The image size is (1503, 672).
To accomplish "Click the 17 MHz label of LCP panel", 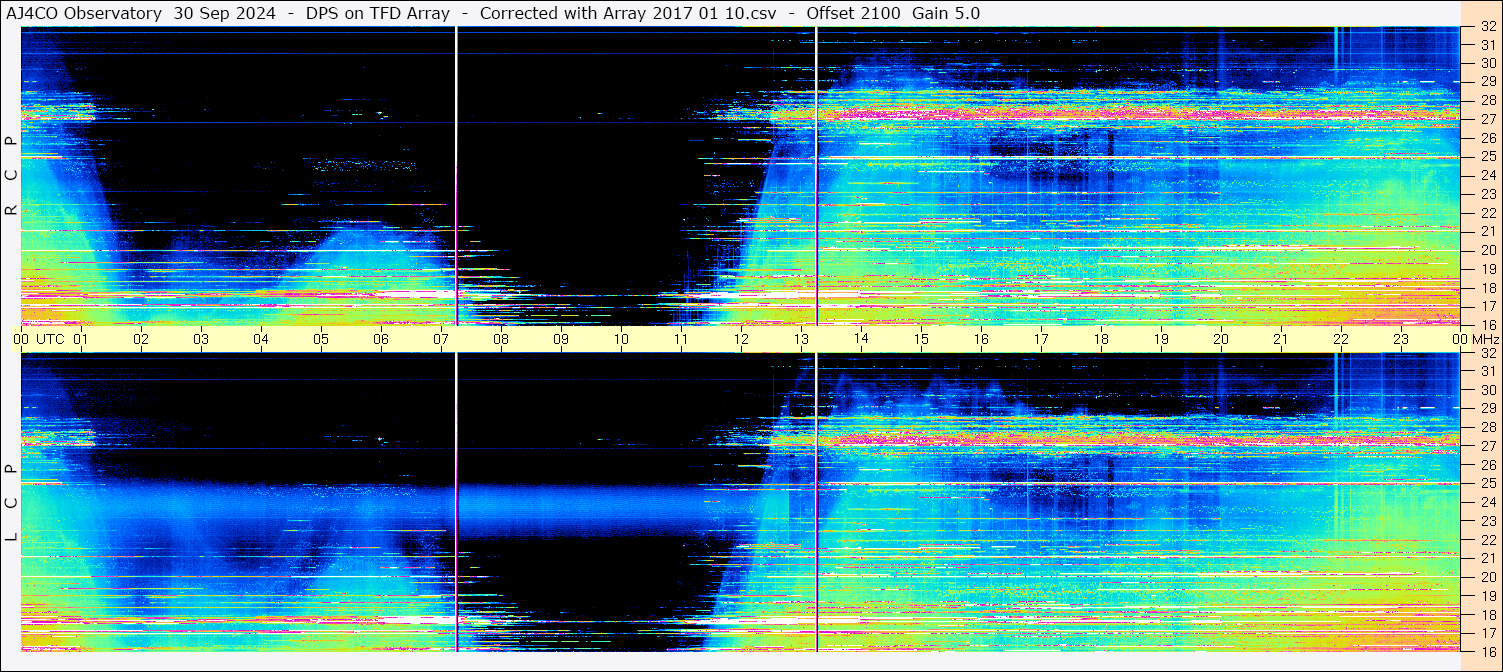I will click(x=1487, y=633).
